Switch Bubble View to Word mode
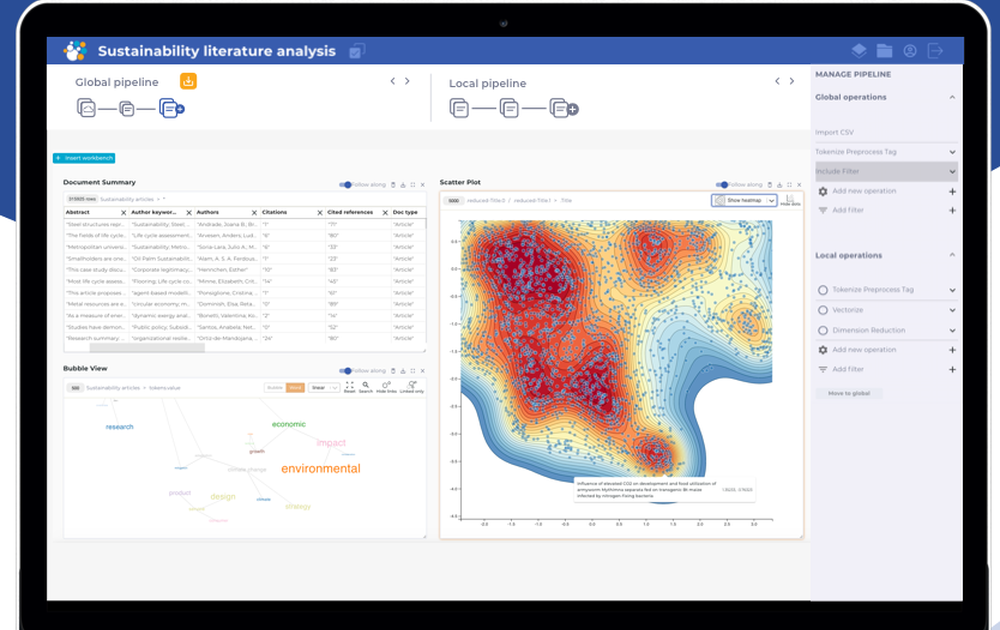1000x630 pixels. point(295,388)
